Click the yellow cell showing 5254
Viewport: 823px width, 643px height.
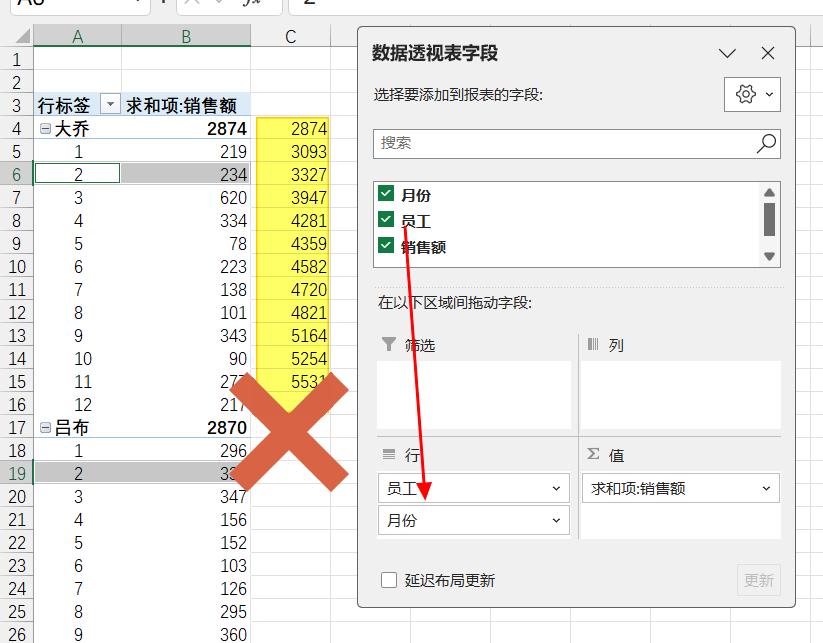tap(292, 359)
